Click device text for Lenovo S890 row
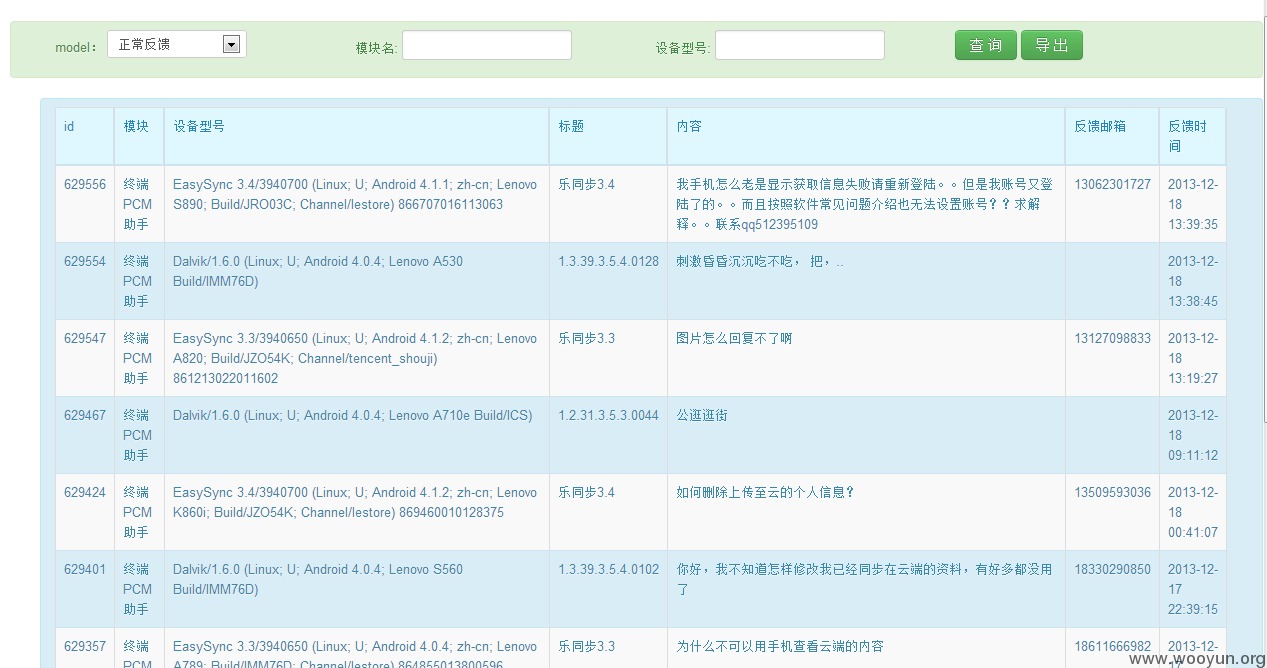The width and height of the screenshot is (1267, 668). [355, 195]
